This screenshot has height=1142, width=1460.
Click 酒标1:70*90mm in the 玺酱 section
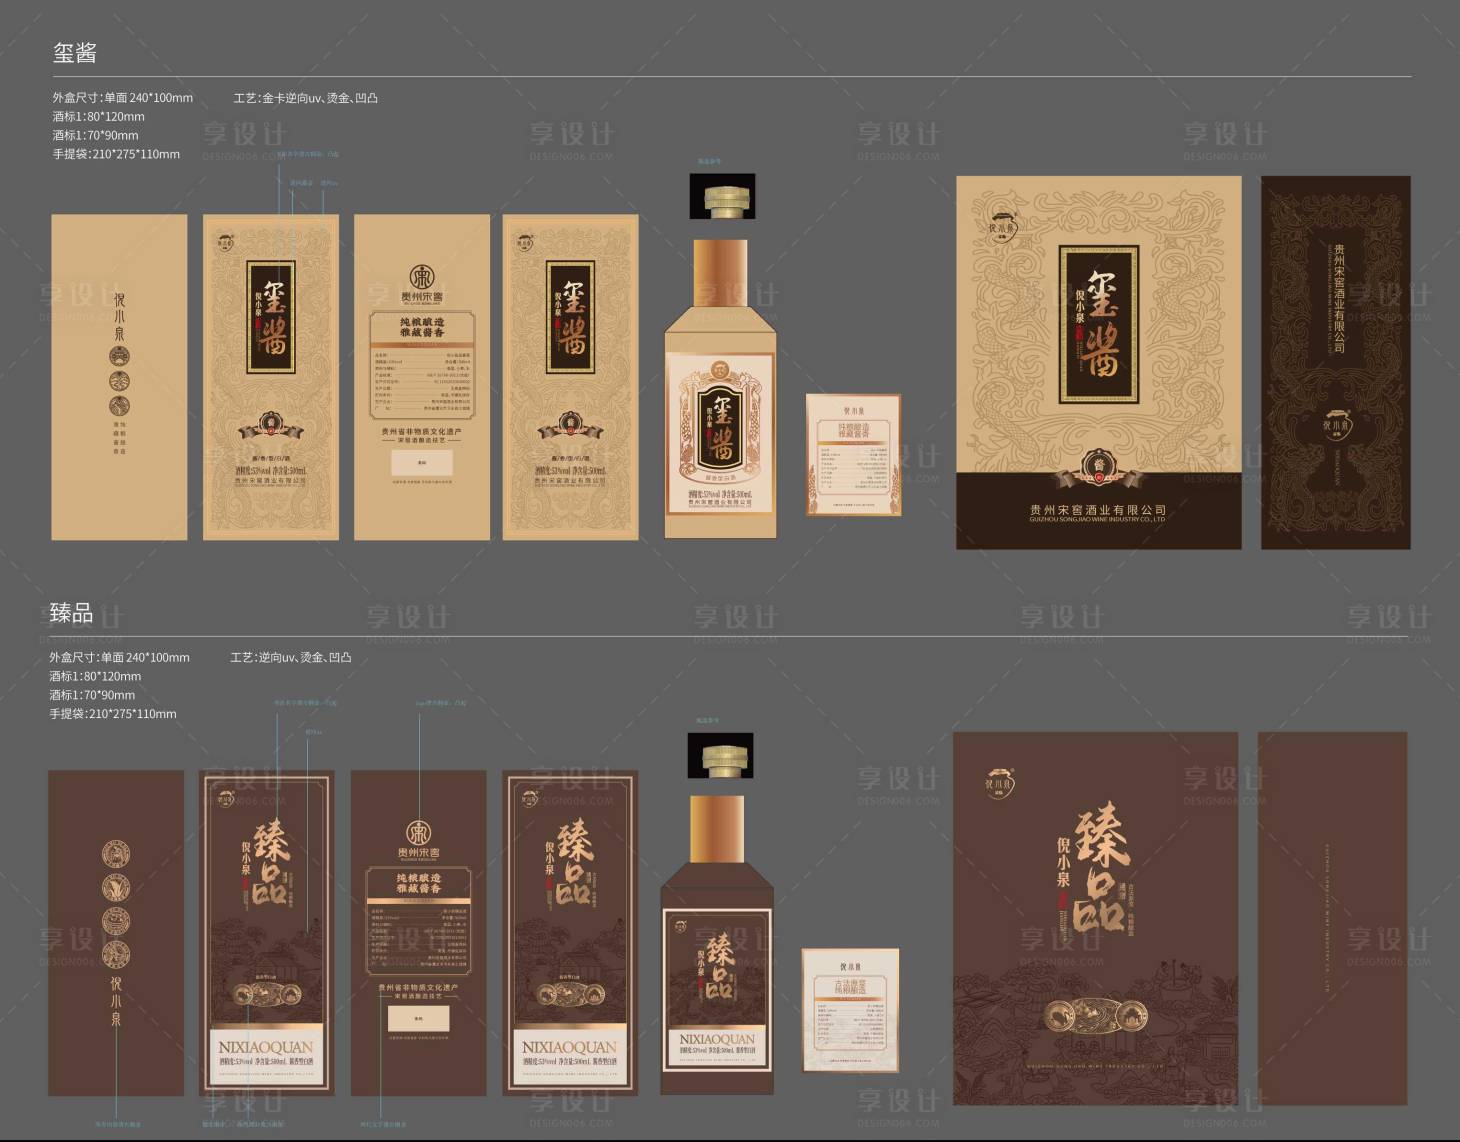[x=95, y=135]
